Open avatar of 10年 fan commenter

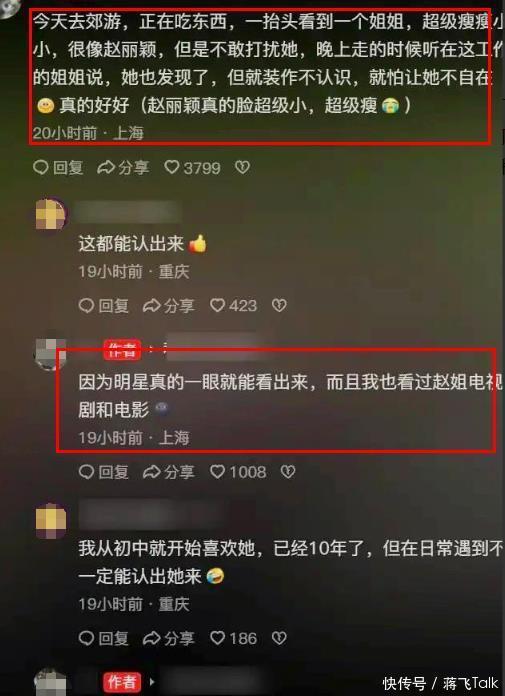pos(51,520)
